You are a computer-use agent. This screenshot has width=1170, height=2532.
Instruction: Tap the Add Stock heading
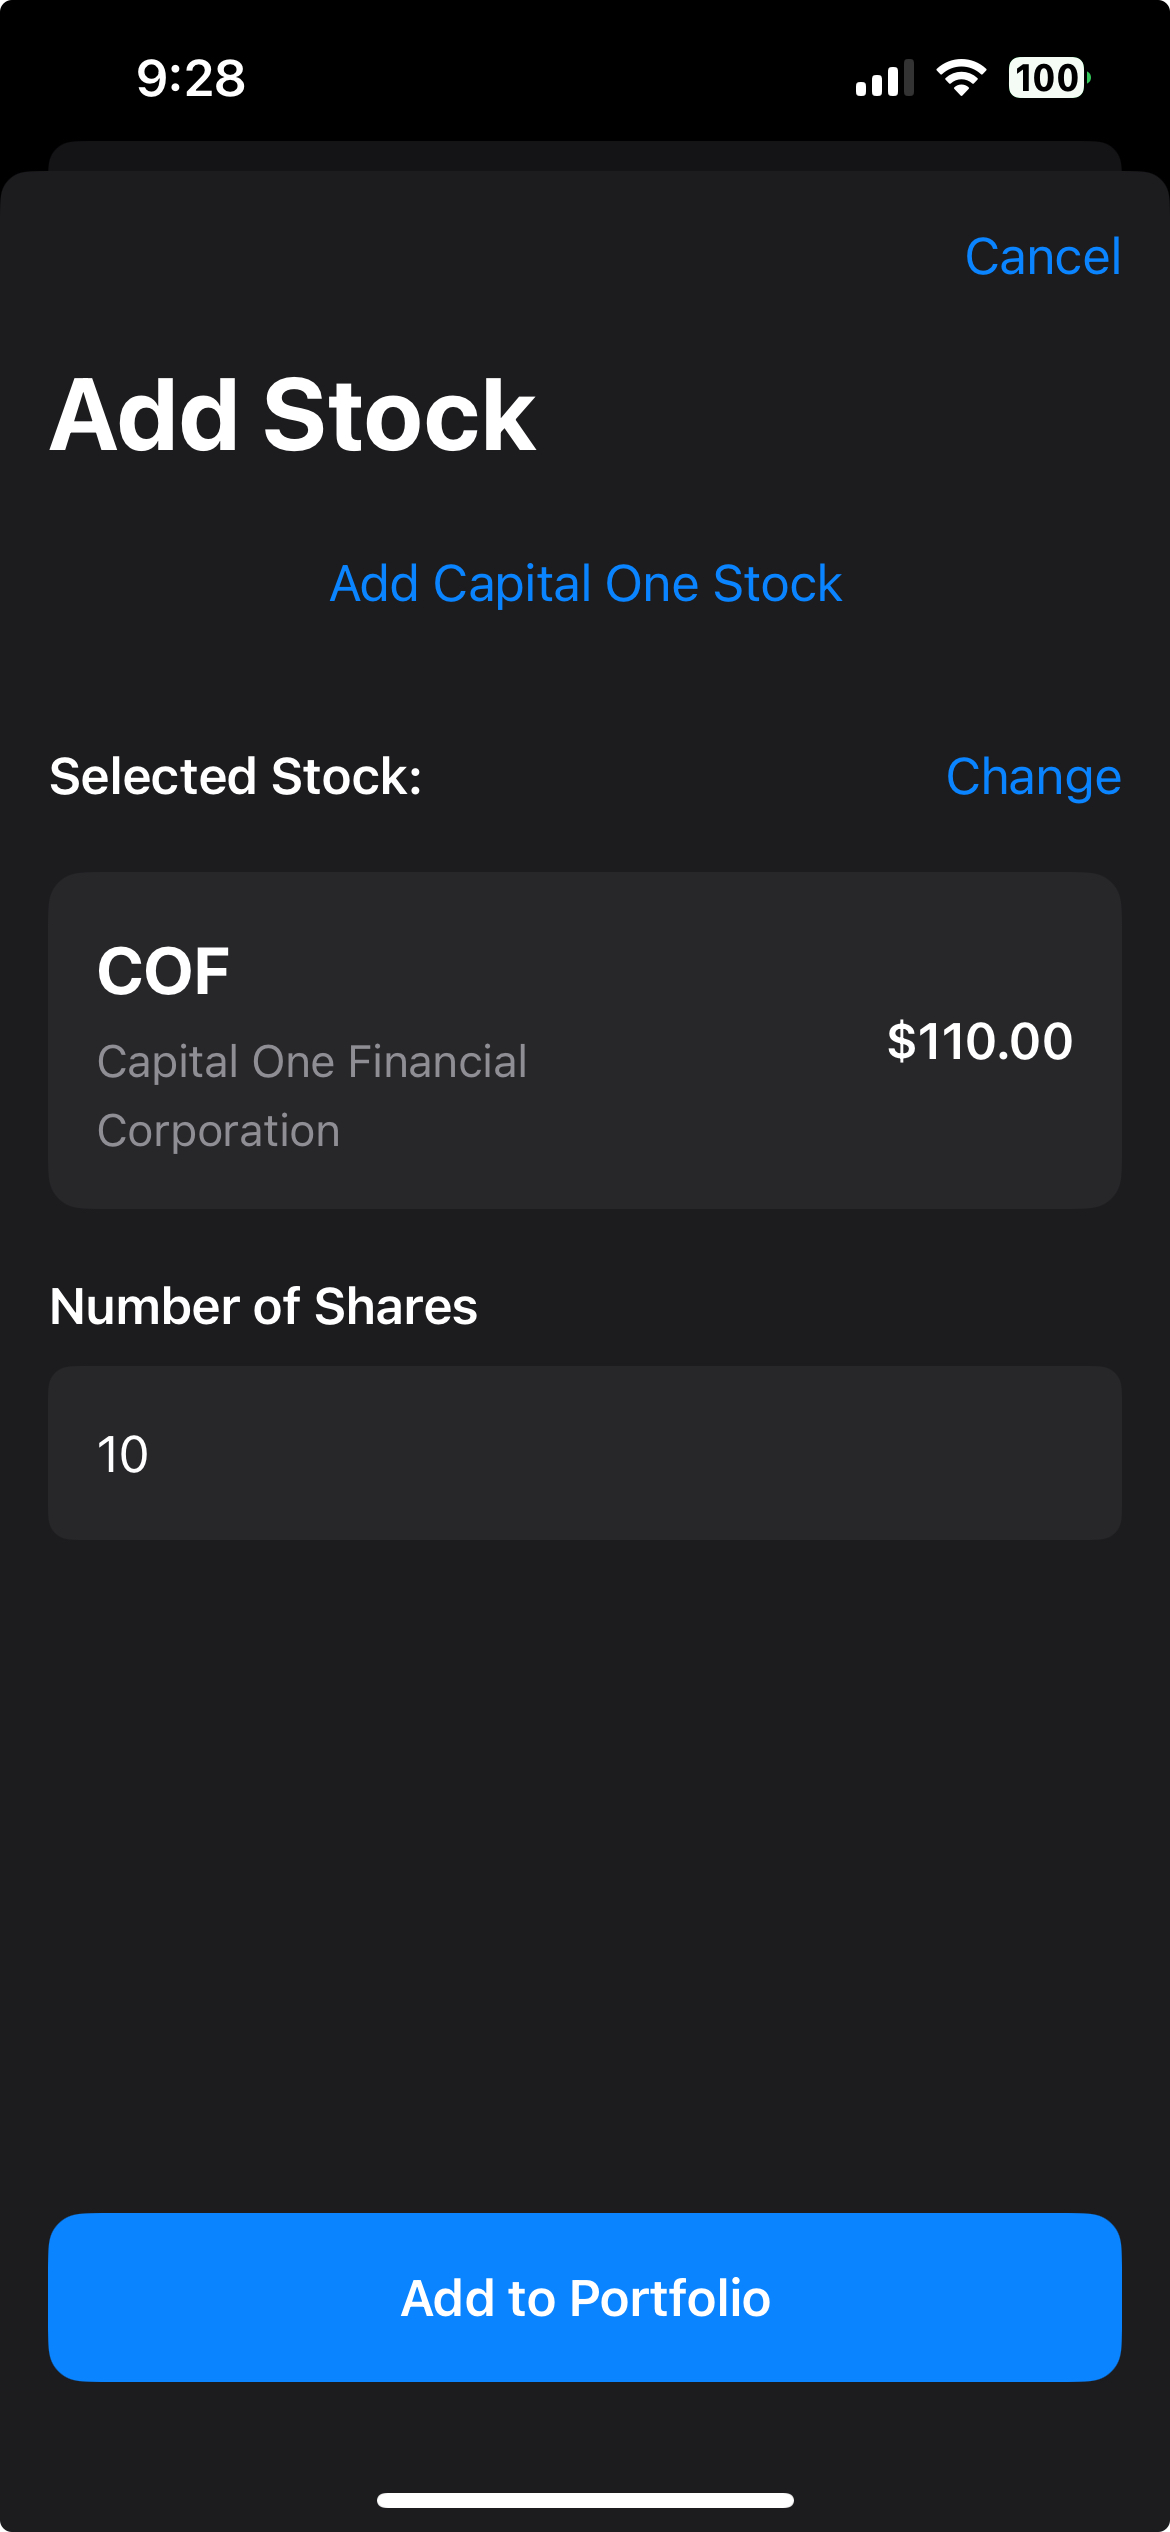tap(293, 415)
